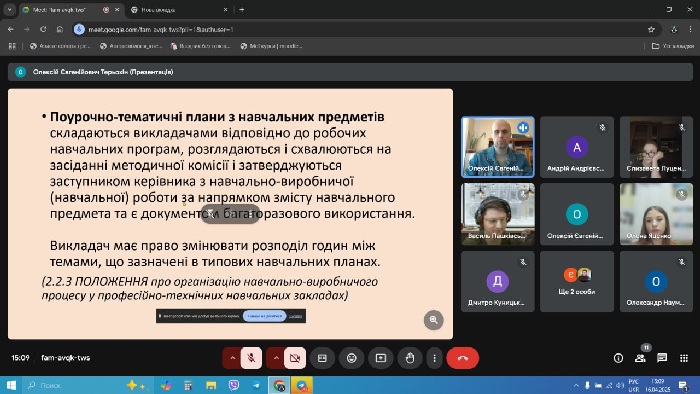
Task: Click the meet.google.com address bar
Action: click(x=357, y=29)
